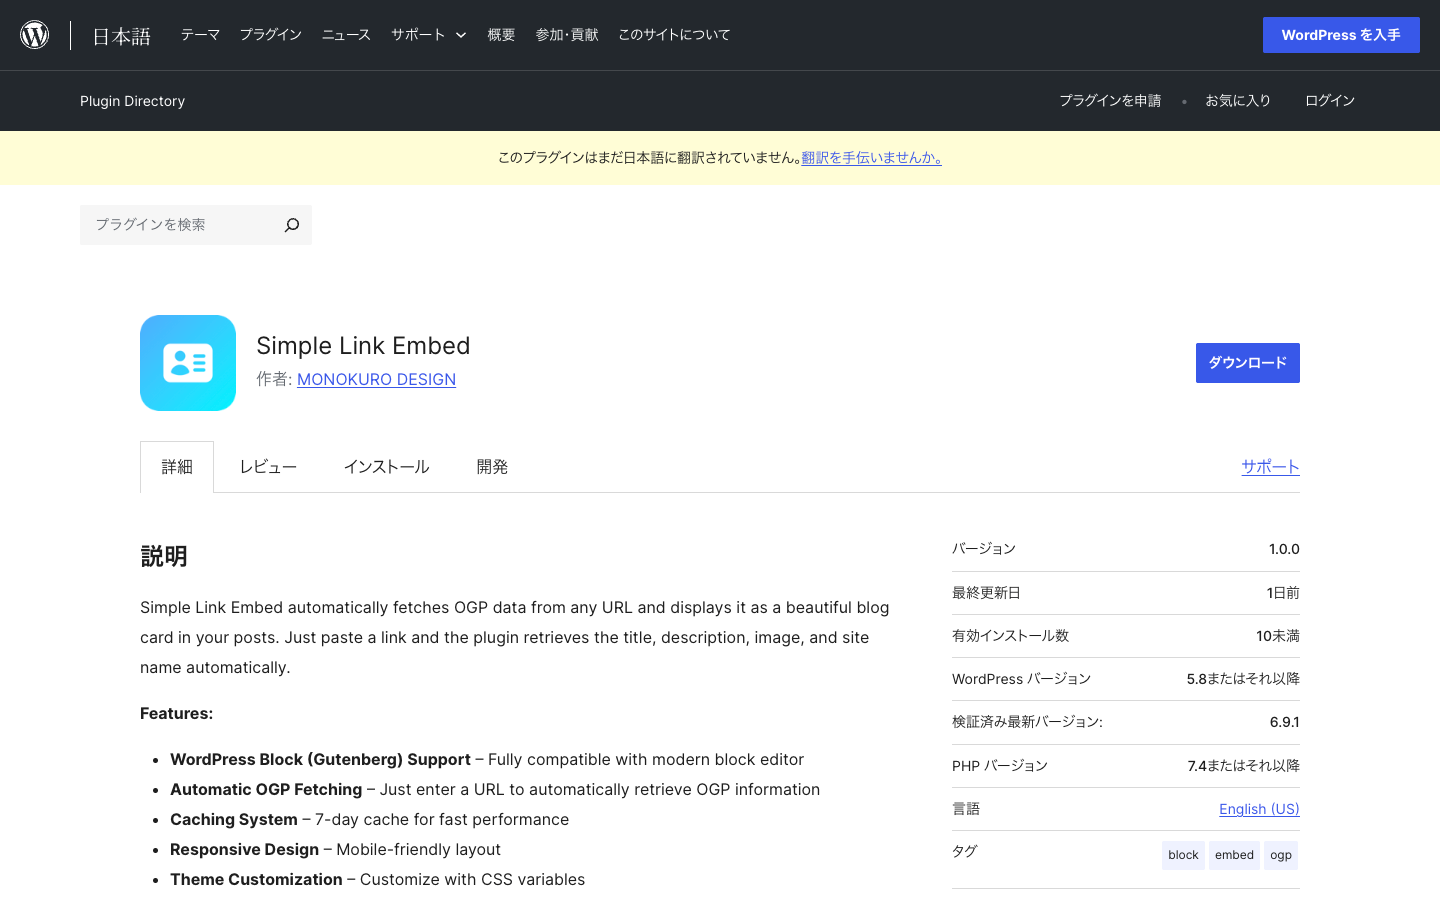Switch to the レビュー tab

[x=268, y=467]
